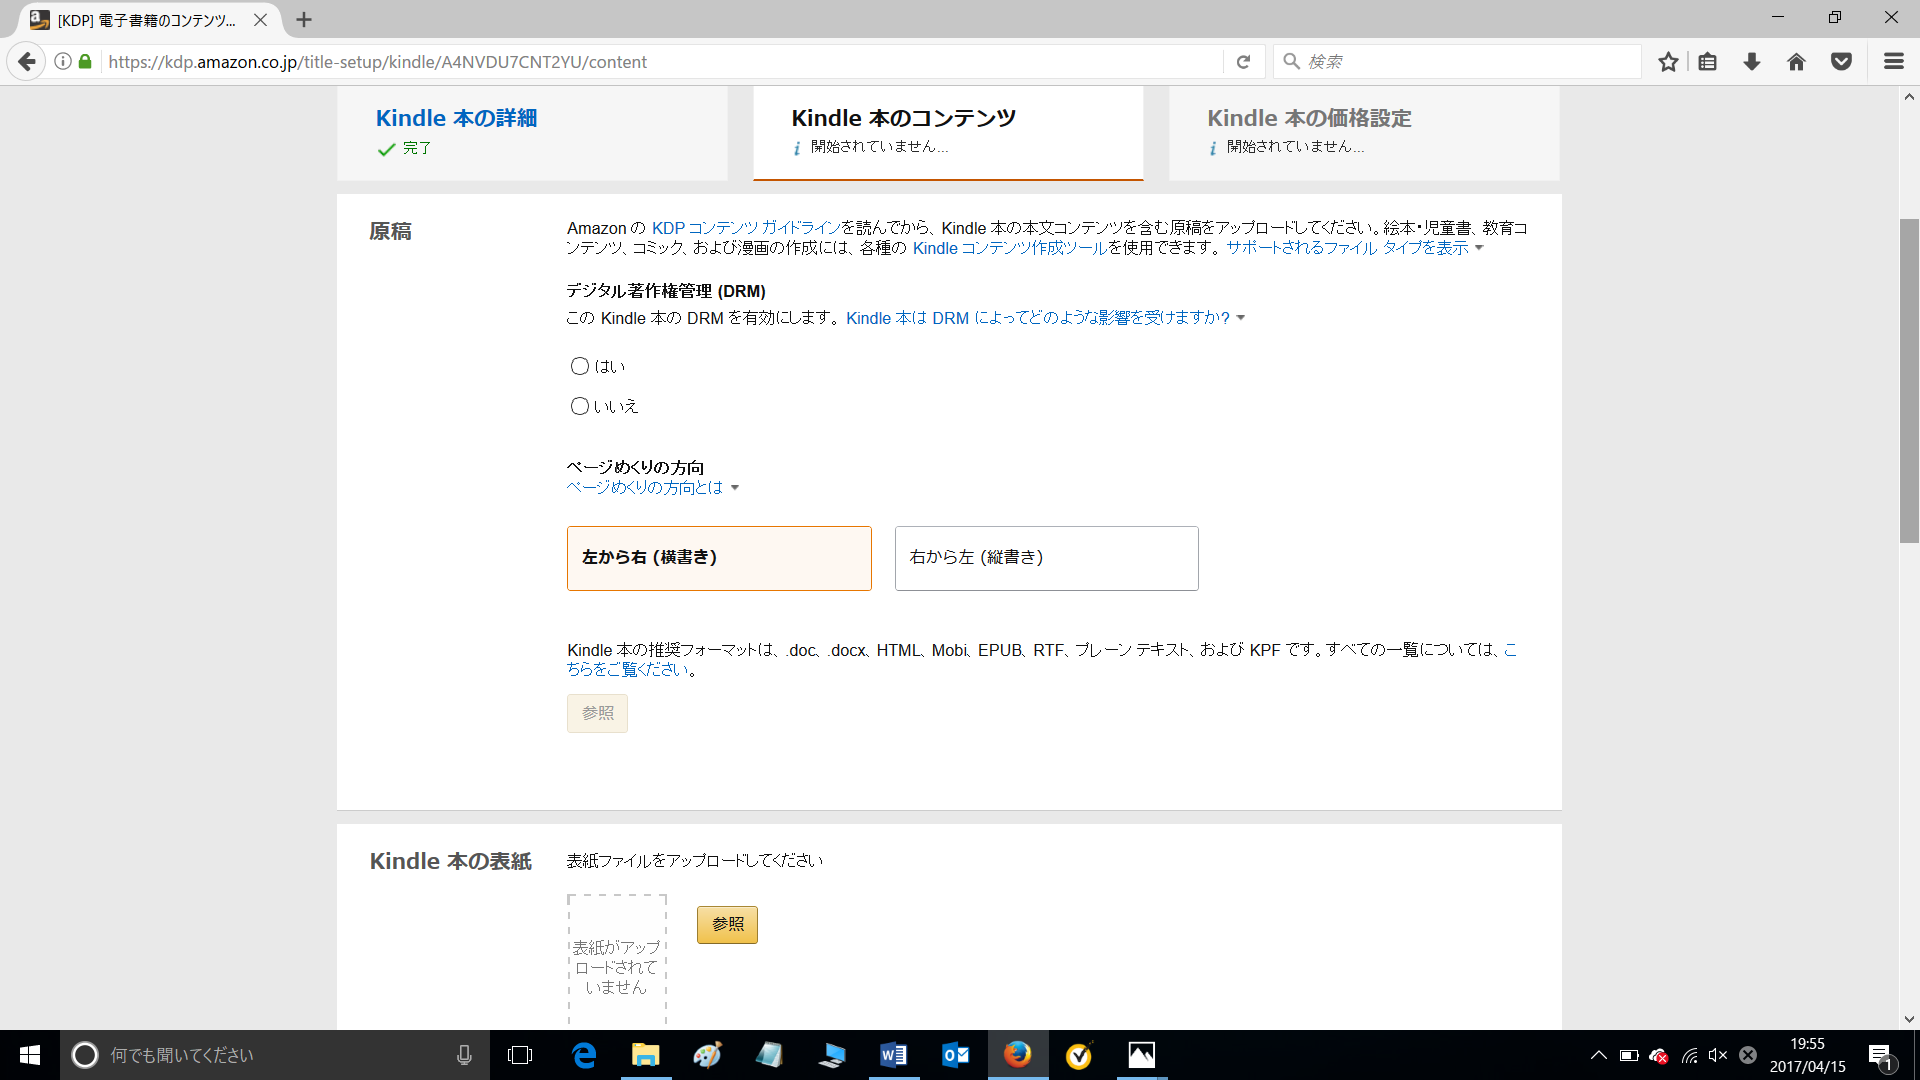Screen dimensions: 1920x1080
Task: Save the page to Pocket
Action: point(1843,61)
